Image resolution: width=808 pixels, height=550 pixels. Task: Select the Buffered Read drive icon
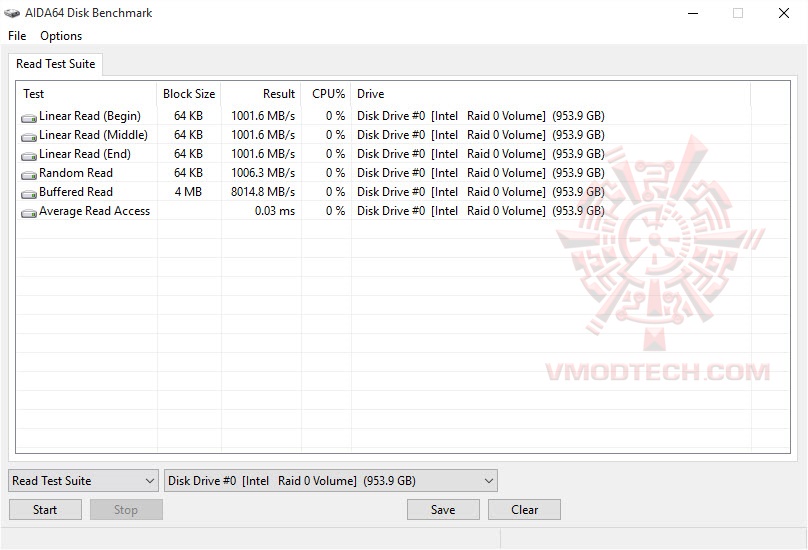28,194
